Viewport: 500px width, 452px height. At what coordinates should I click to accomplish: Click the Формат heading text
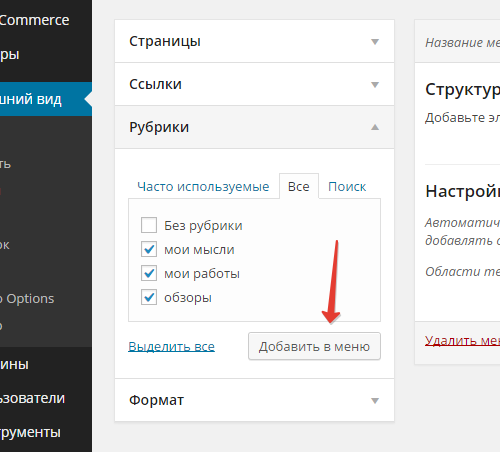click(156, 400)
